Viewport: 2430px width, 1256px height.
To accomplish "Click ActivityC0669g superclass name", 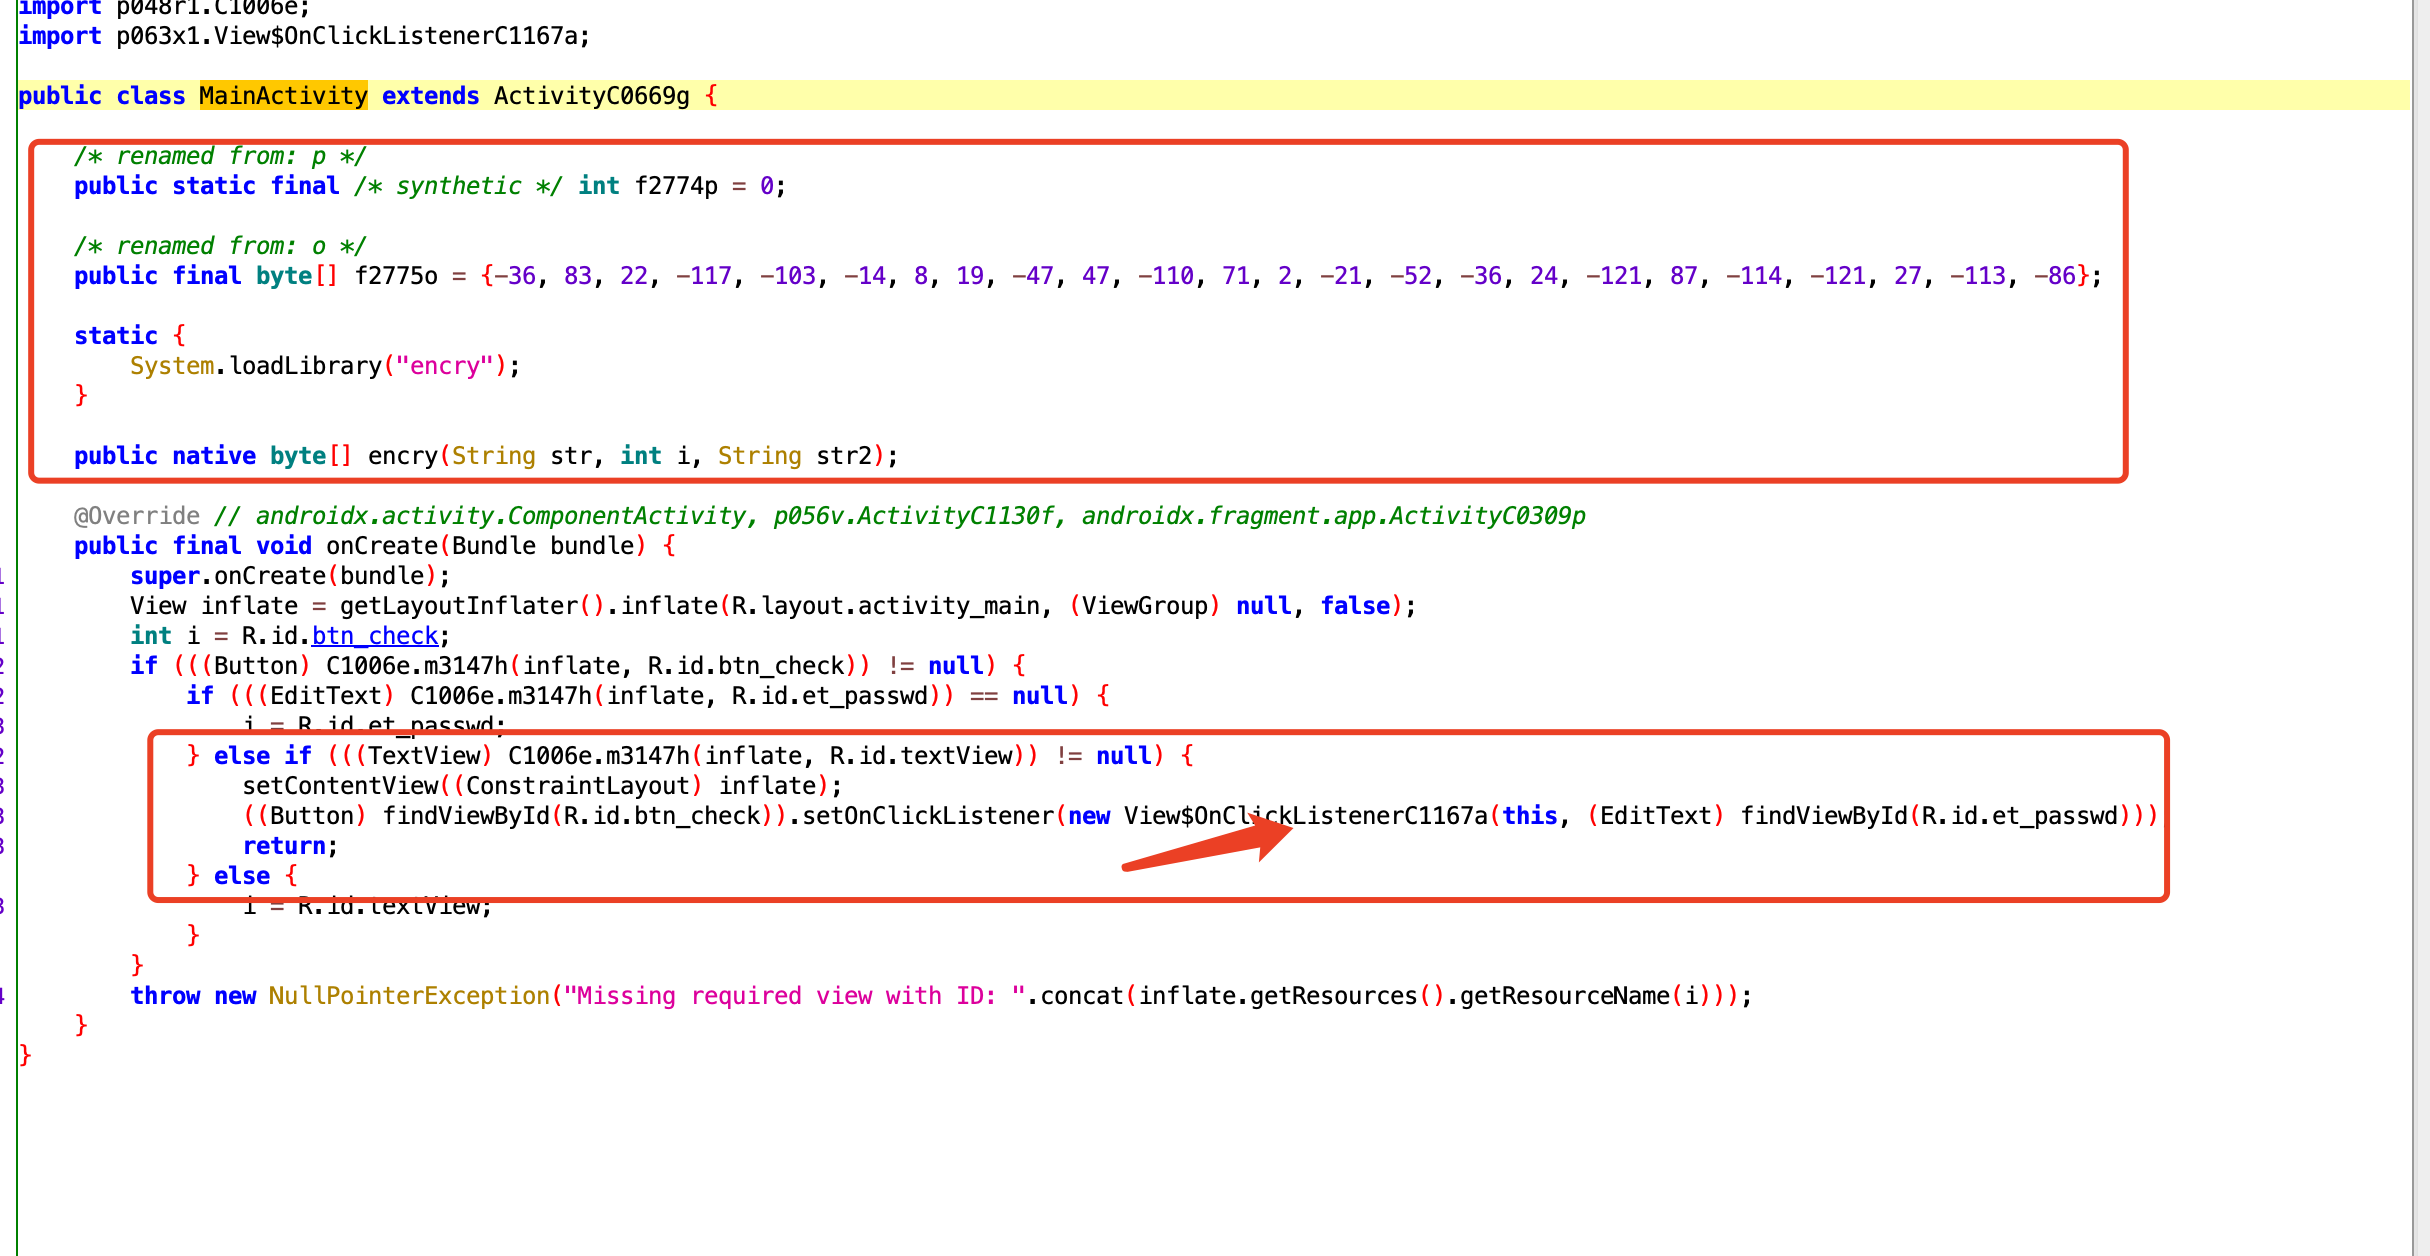I will point(592,96).
